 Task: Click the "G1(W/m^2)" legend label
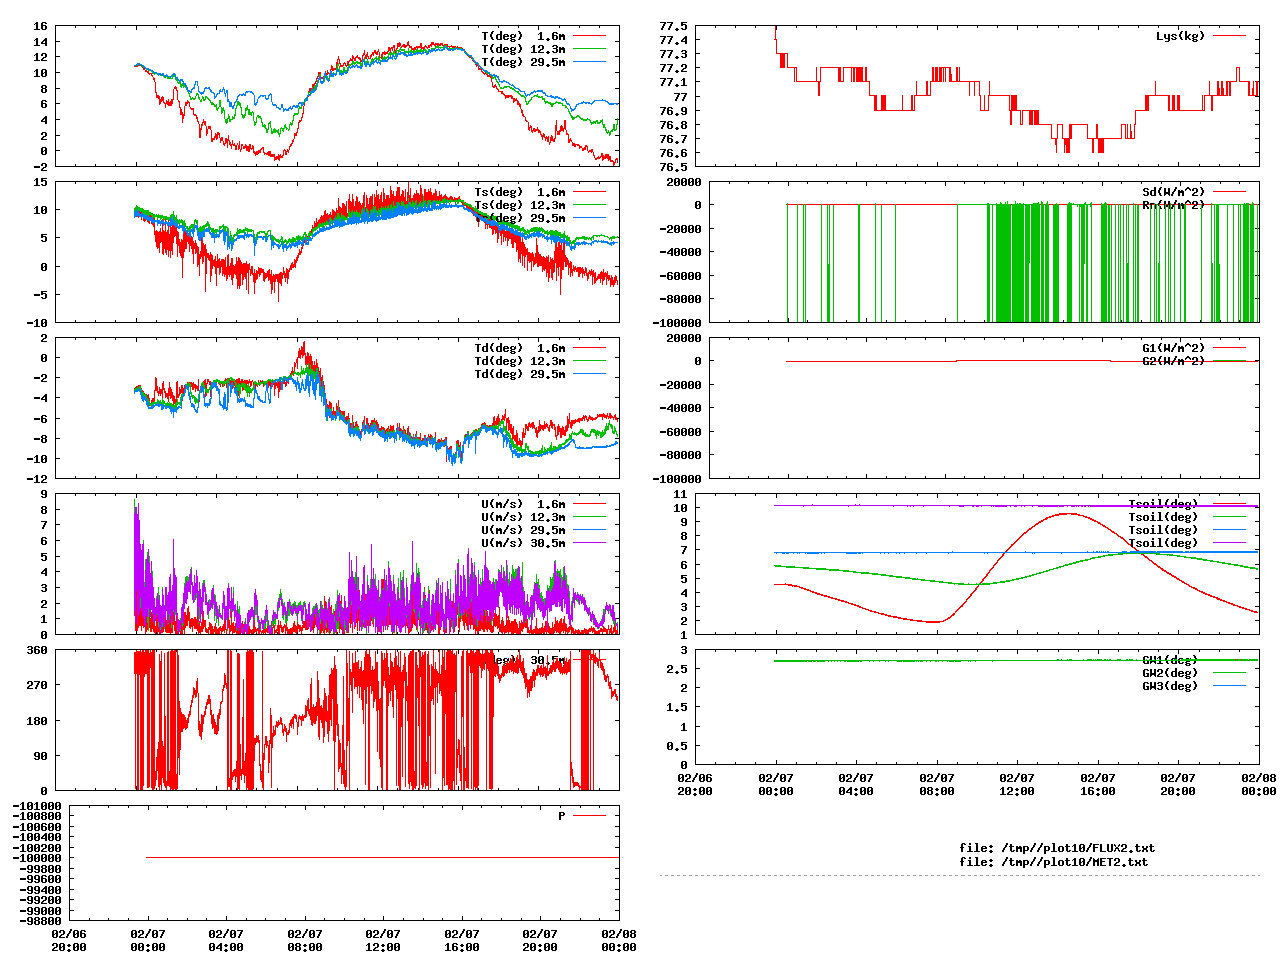(1174, 348)
